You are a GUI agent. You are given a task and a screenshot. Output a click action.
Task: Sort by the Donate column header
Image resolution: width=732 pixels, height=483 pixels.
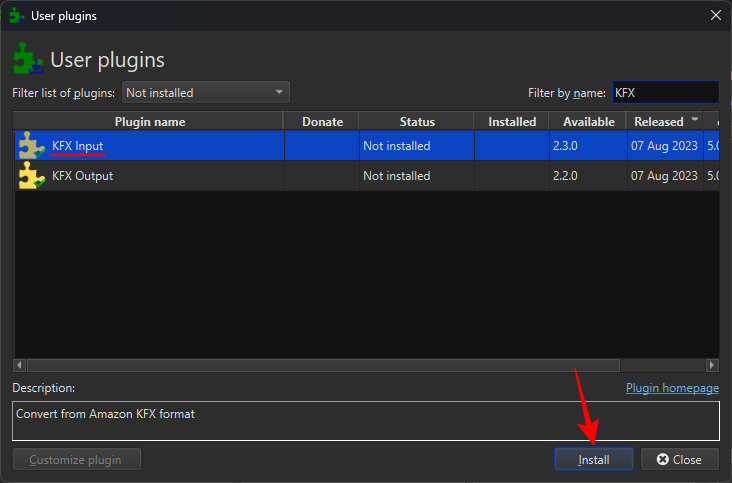321,122
